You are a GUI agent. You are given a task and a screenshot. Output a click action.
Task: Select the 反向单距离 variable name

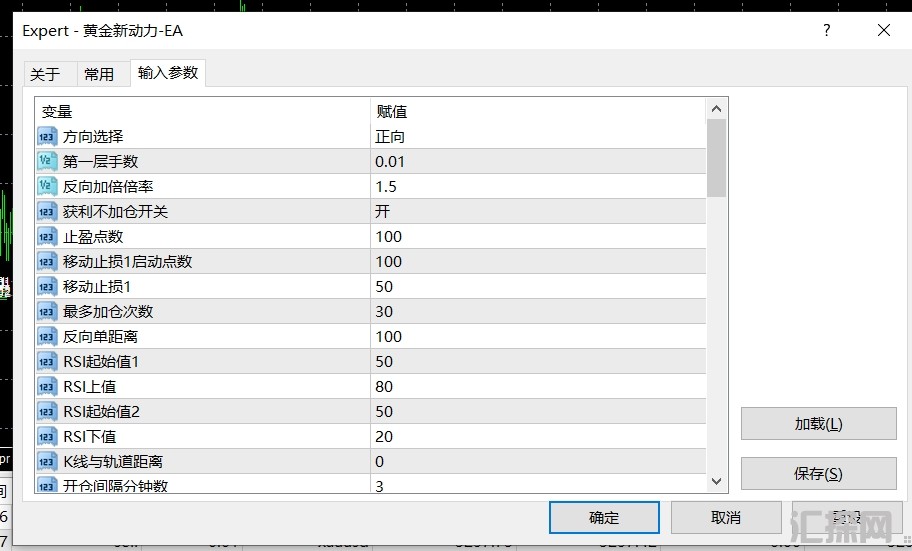click(x=101, y=337)
